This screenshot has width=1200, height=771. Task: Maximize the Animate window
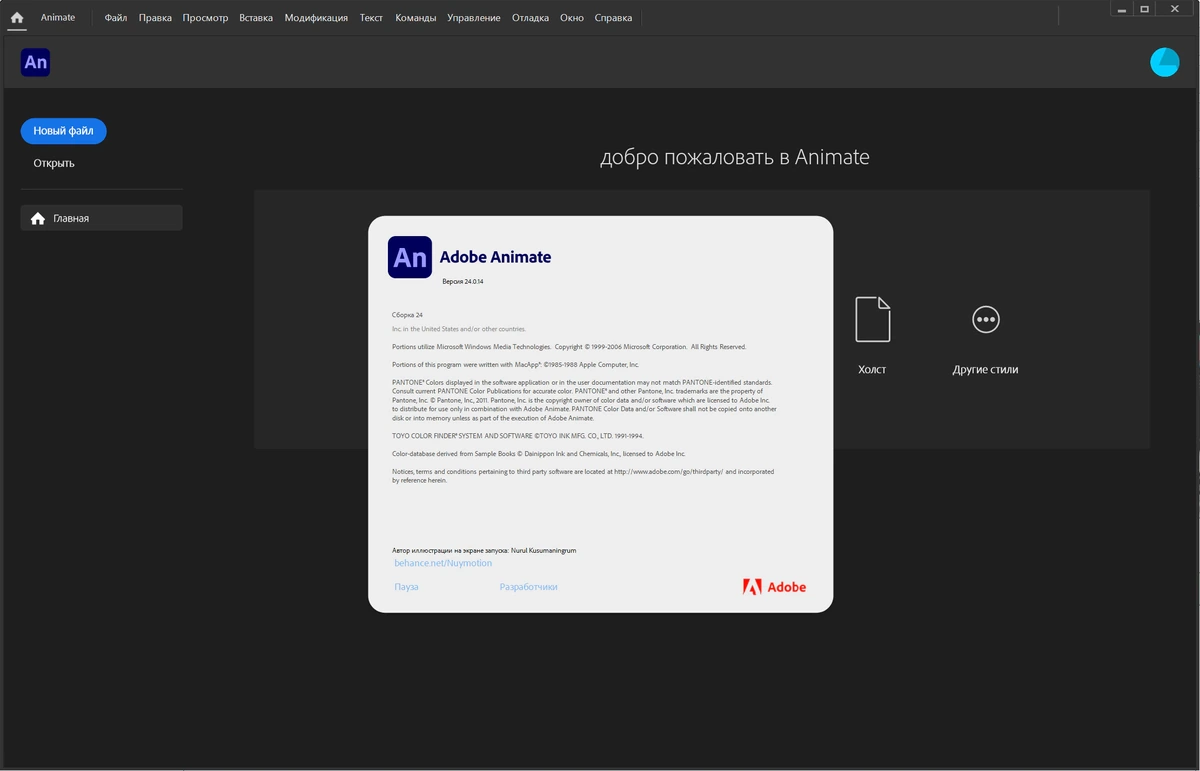pyautogui.click(x=1145, y=8)
